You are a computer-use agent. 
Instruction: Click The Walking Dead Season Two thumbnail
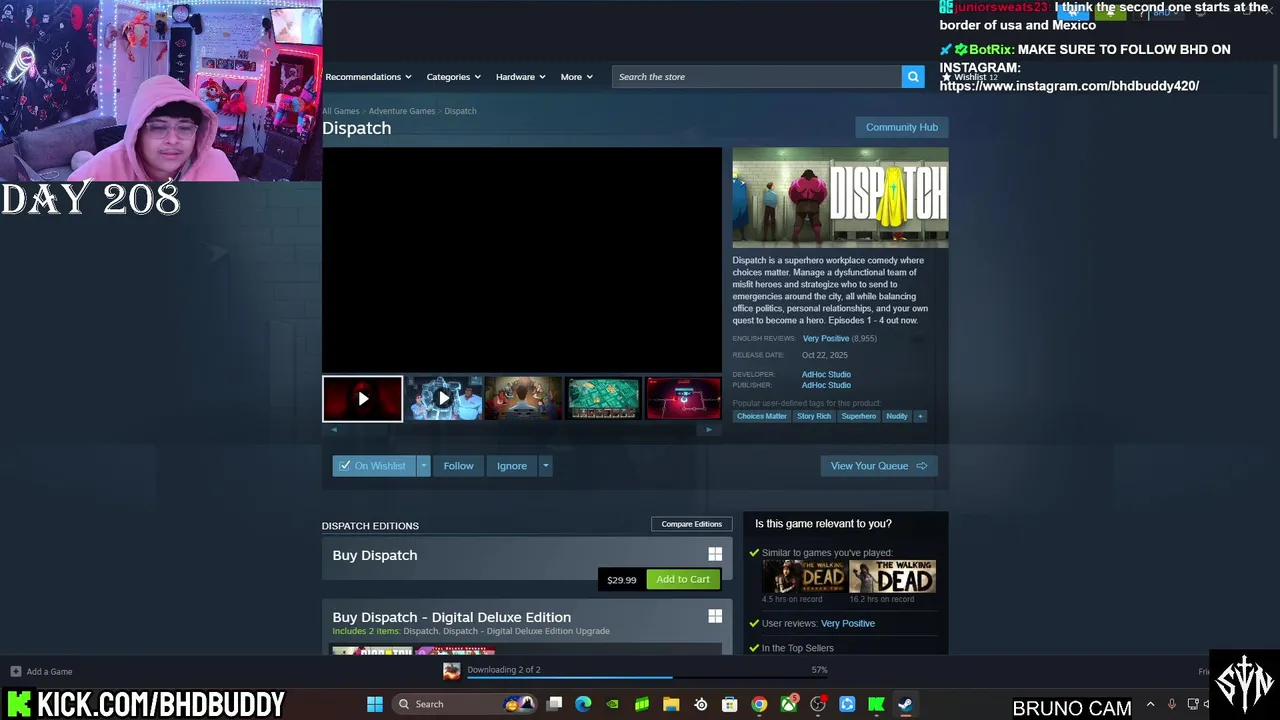(x=804, y=577)
